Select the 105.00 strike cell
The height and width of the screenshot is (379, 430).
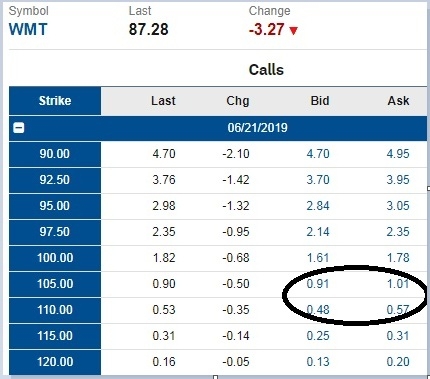click(x=55, y=284)
